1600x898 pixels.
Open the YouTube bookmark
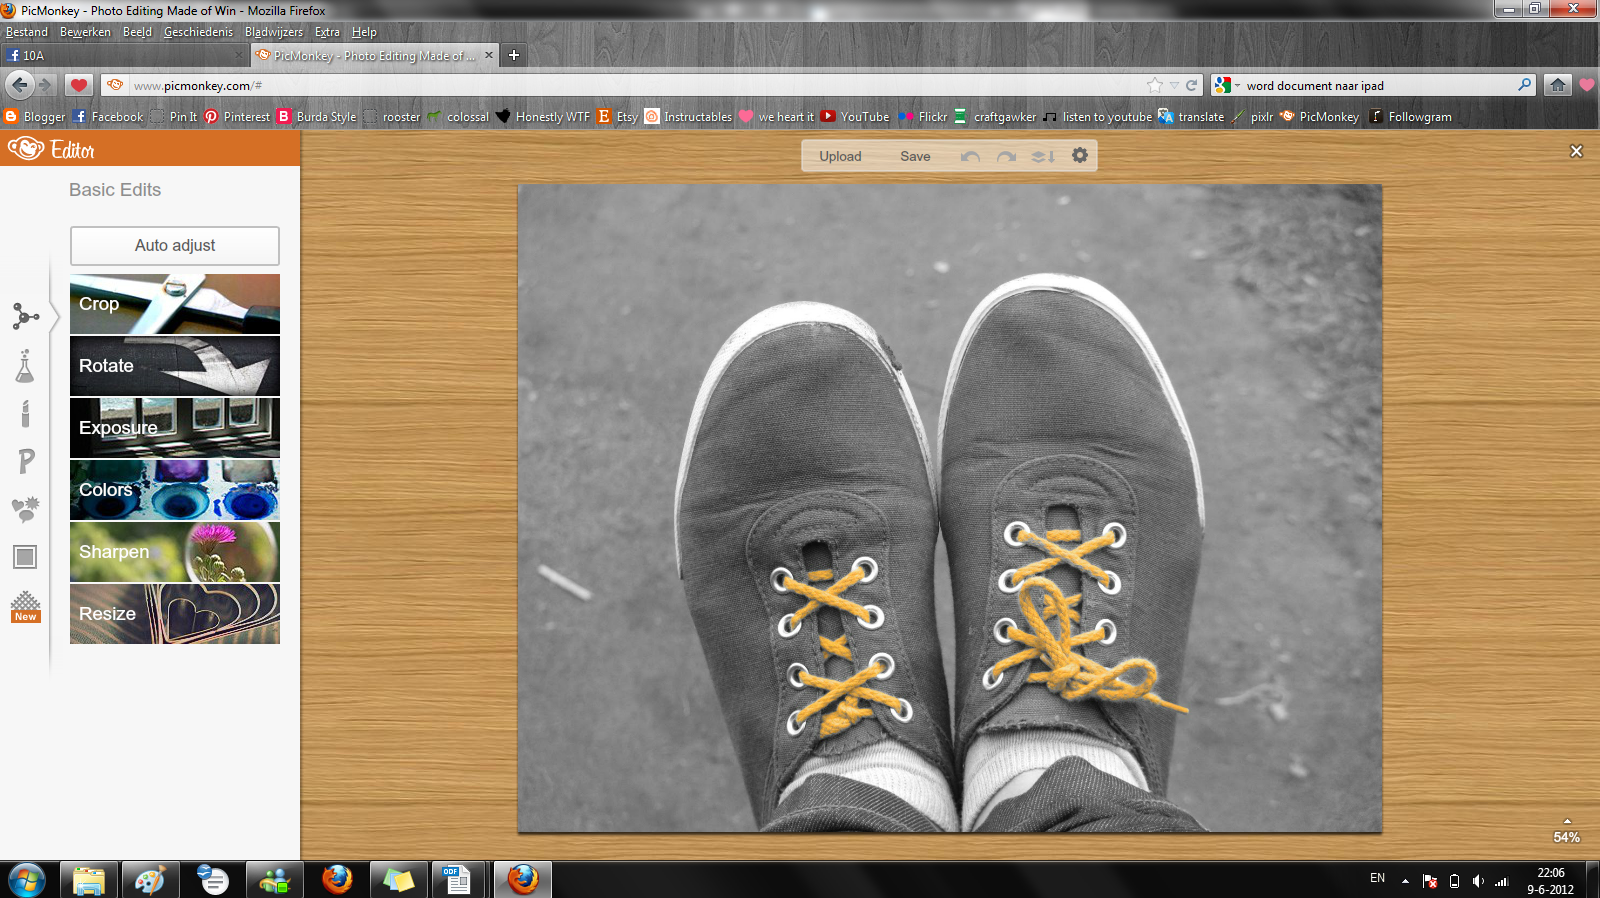[x=855, y=117]
